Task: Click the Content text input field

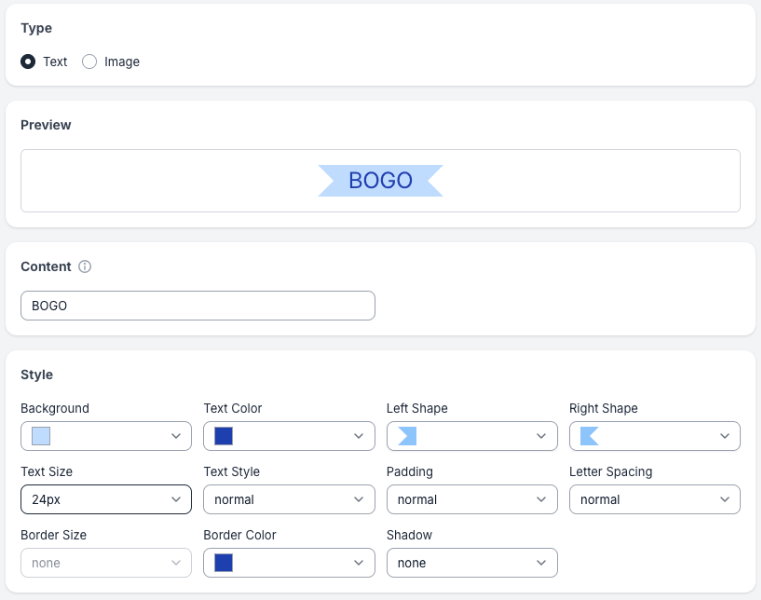Action: click(197, 306)
